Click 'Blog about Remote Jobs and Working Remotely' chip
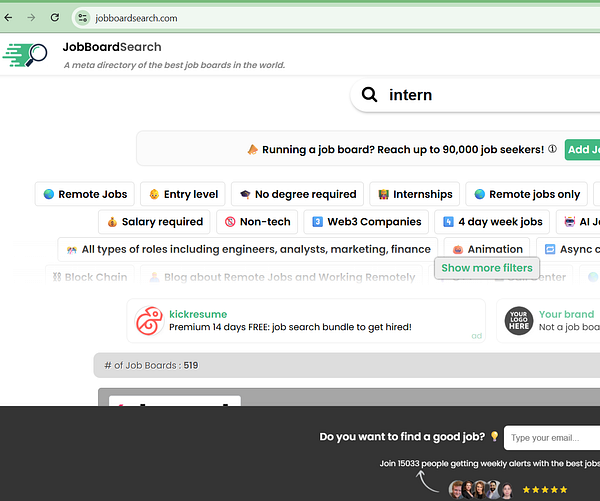The width and height of the screenshot is (600, 501). point(282,276)
